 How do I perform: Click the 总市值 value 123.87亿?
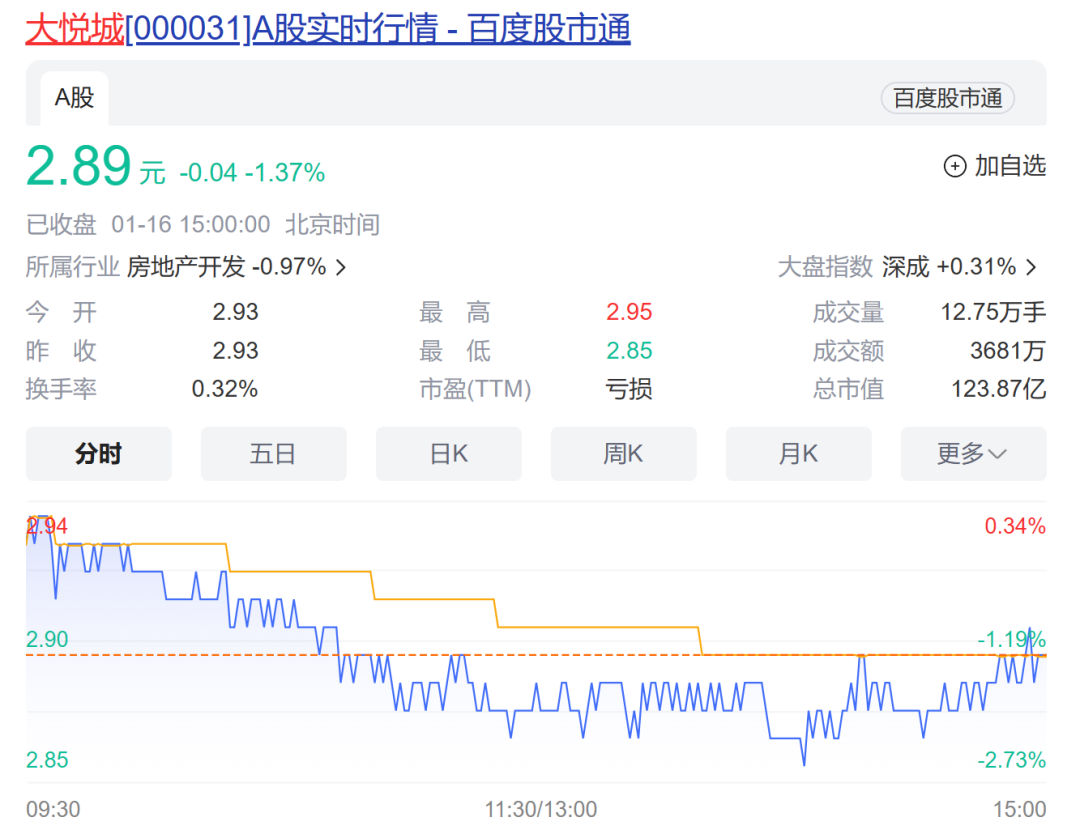click(999, 389)
